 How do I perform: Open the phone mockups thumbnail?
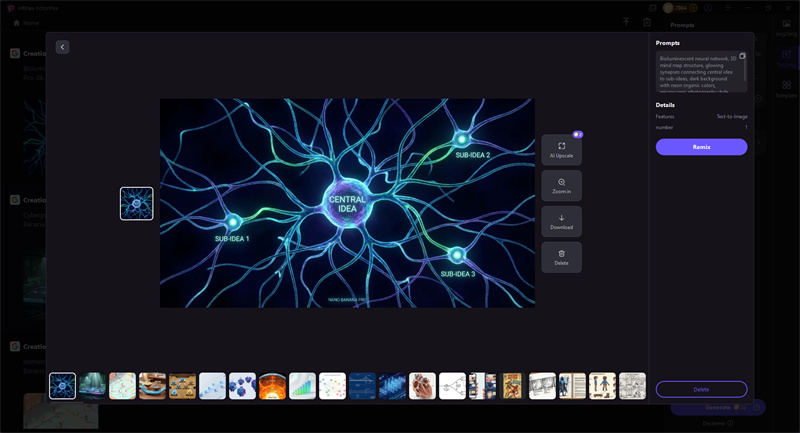point(482,386)
